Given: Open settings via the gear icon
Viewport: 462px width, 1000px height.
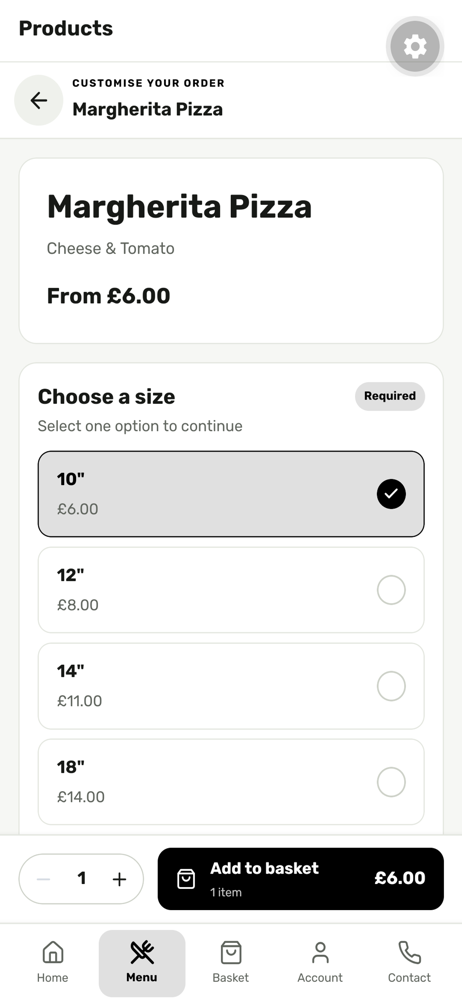Looking at the screenshot, I should [415, 47].
